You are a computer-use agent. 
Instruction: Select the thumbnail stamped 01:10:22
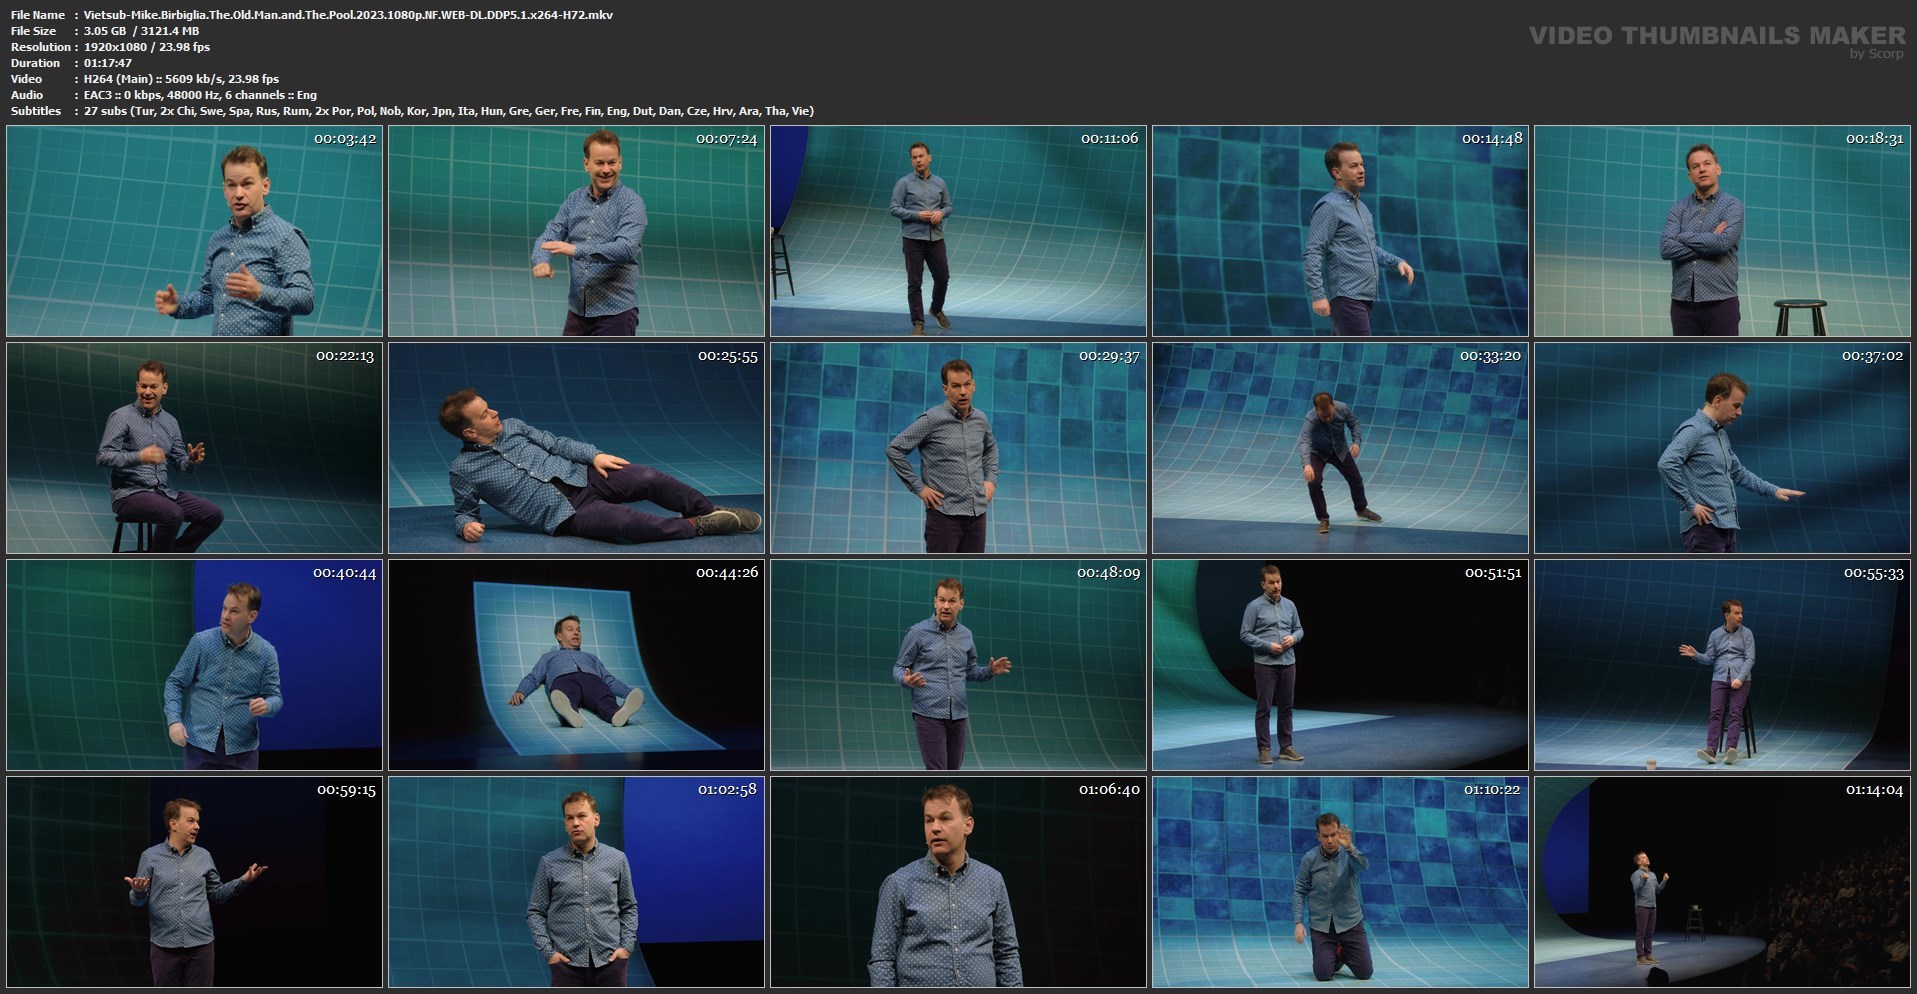(x=1341, y=882)
